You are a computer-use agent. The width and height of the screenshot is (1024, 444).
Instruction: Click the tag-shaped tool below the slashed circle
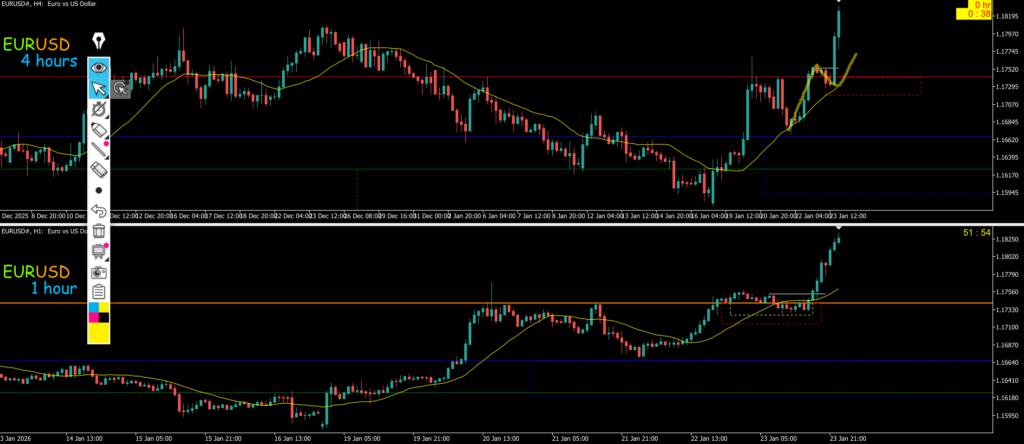[x=98, y=129]
